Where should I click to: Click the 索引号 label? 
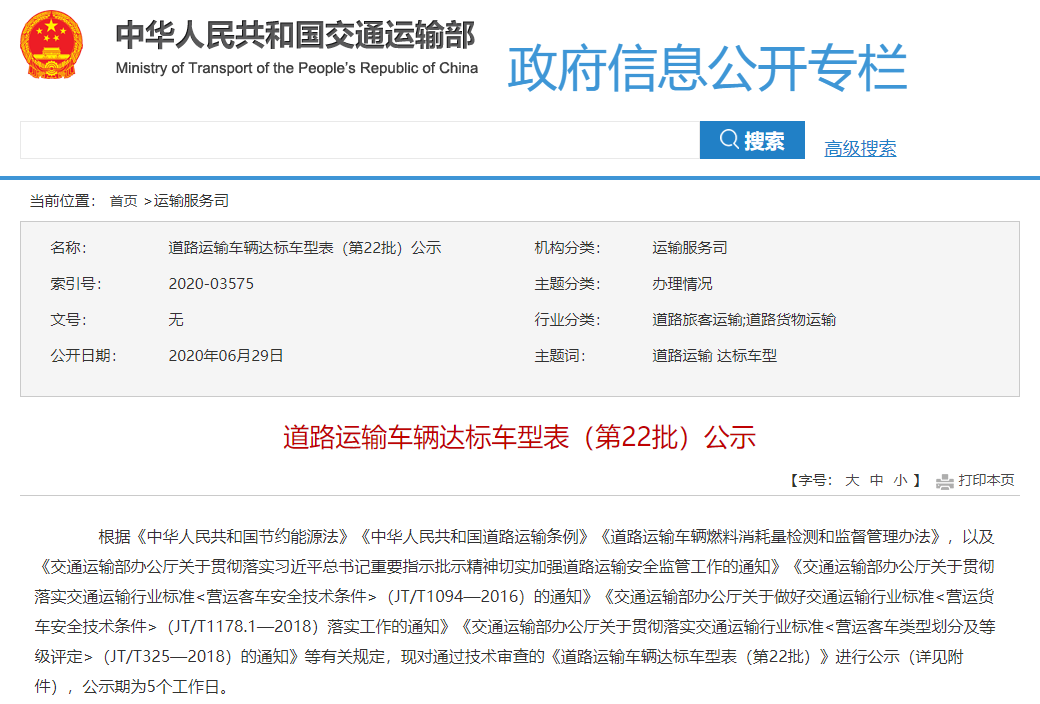tap(76, 284)
